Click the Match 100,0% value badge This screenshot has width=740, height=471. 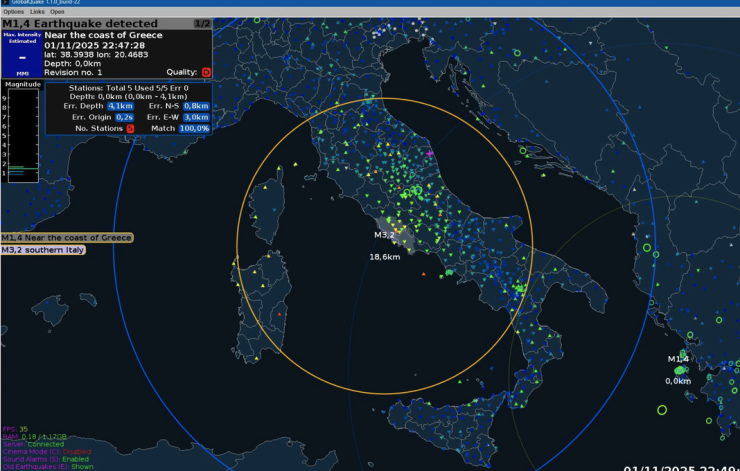coord(195,128)
